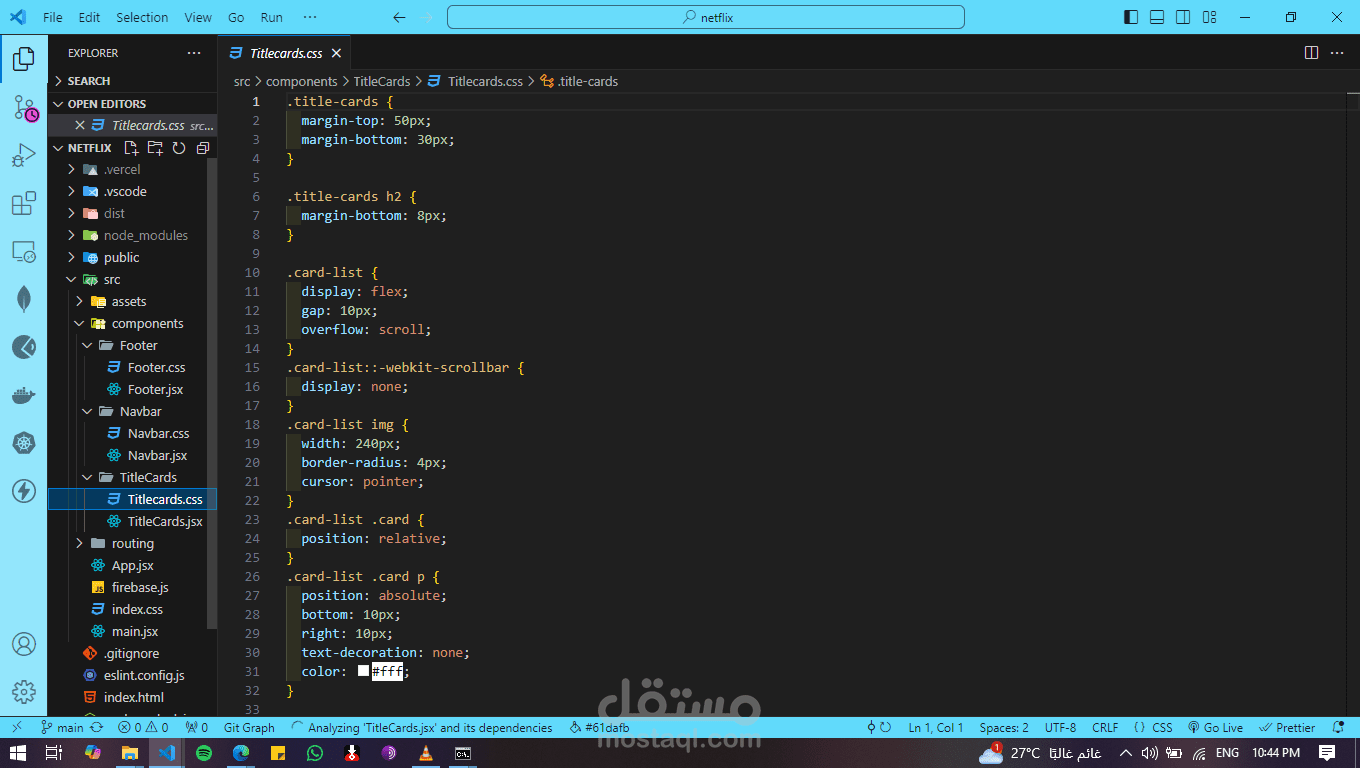Toggle the secondary side bar visibility

(1183, 17)
